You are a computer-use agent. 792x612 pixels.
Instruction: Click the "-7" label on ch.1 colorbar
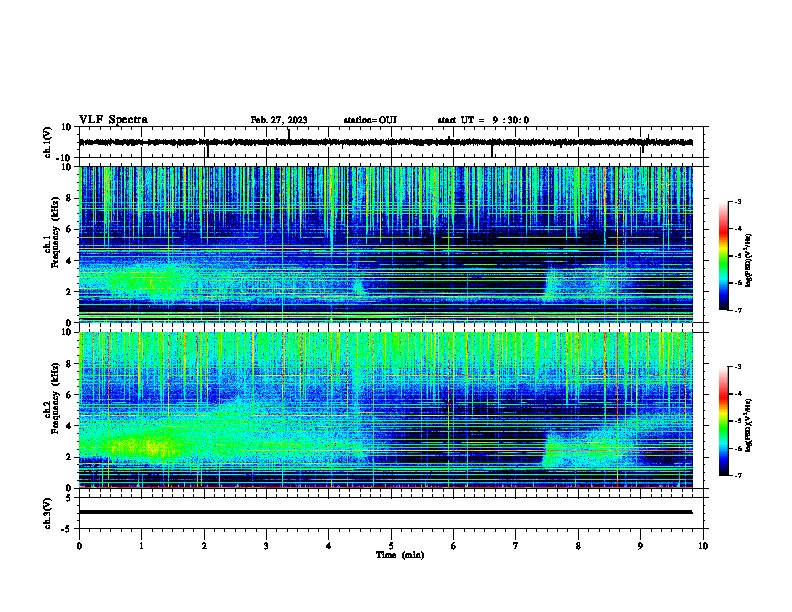pos(738,310)
